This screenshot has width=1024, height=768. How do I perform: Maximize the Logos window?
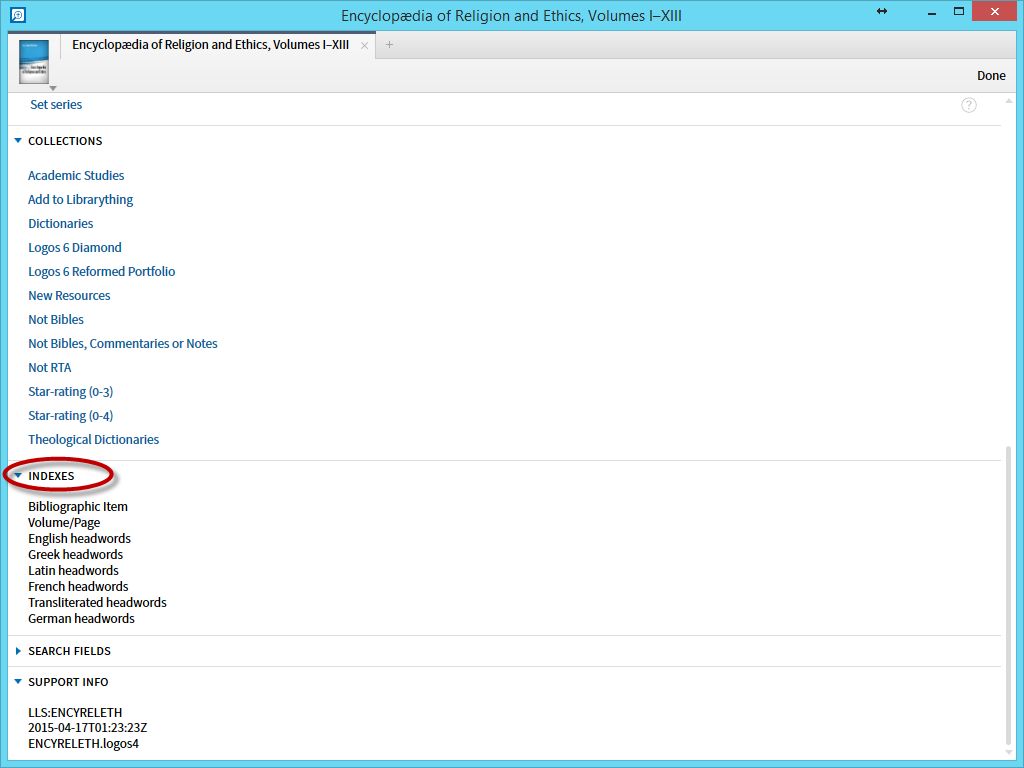[959, 11]
